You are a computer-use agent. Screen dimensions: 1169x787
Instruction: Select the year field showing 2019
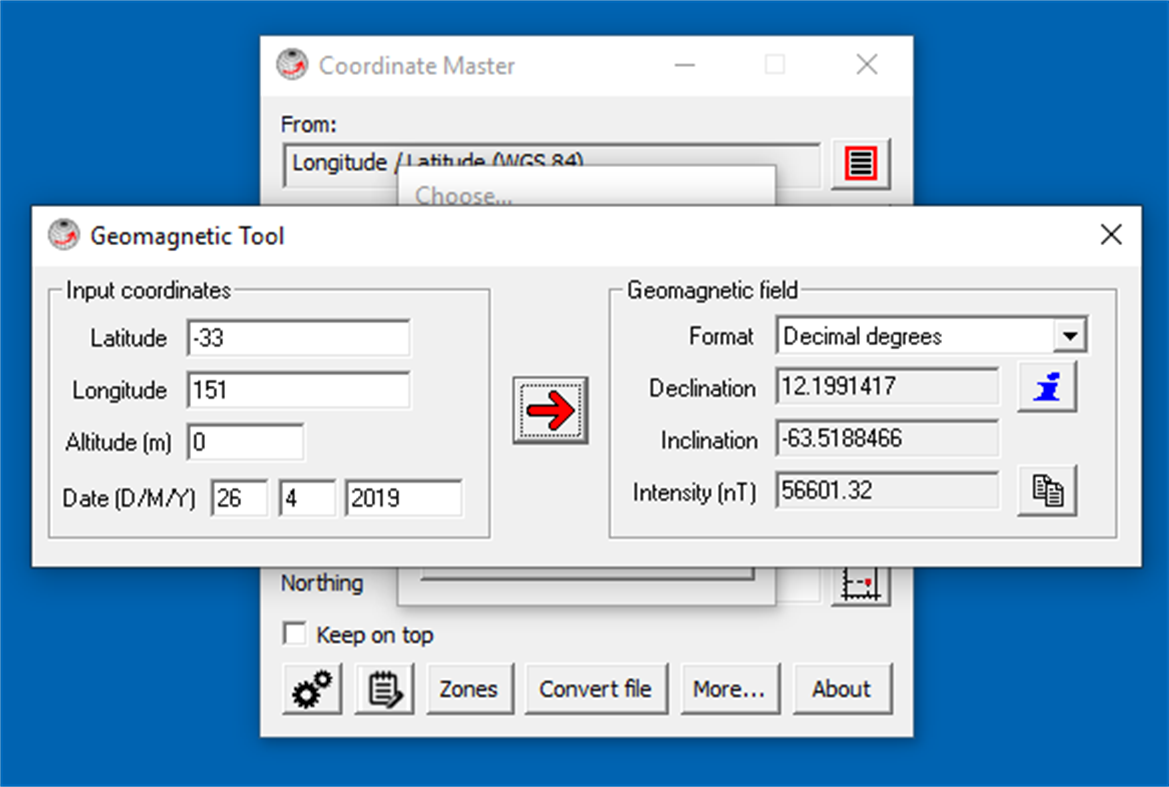(x=403, y=497)
